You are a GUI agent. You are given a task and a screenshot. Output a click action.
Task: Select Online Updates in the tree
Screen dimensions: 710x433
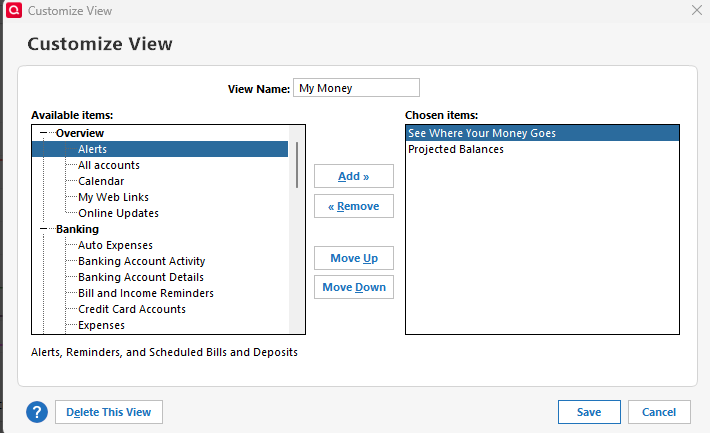coord(118,213)
